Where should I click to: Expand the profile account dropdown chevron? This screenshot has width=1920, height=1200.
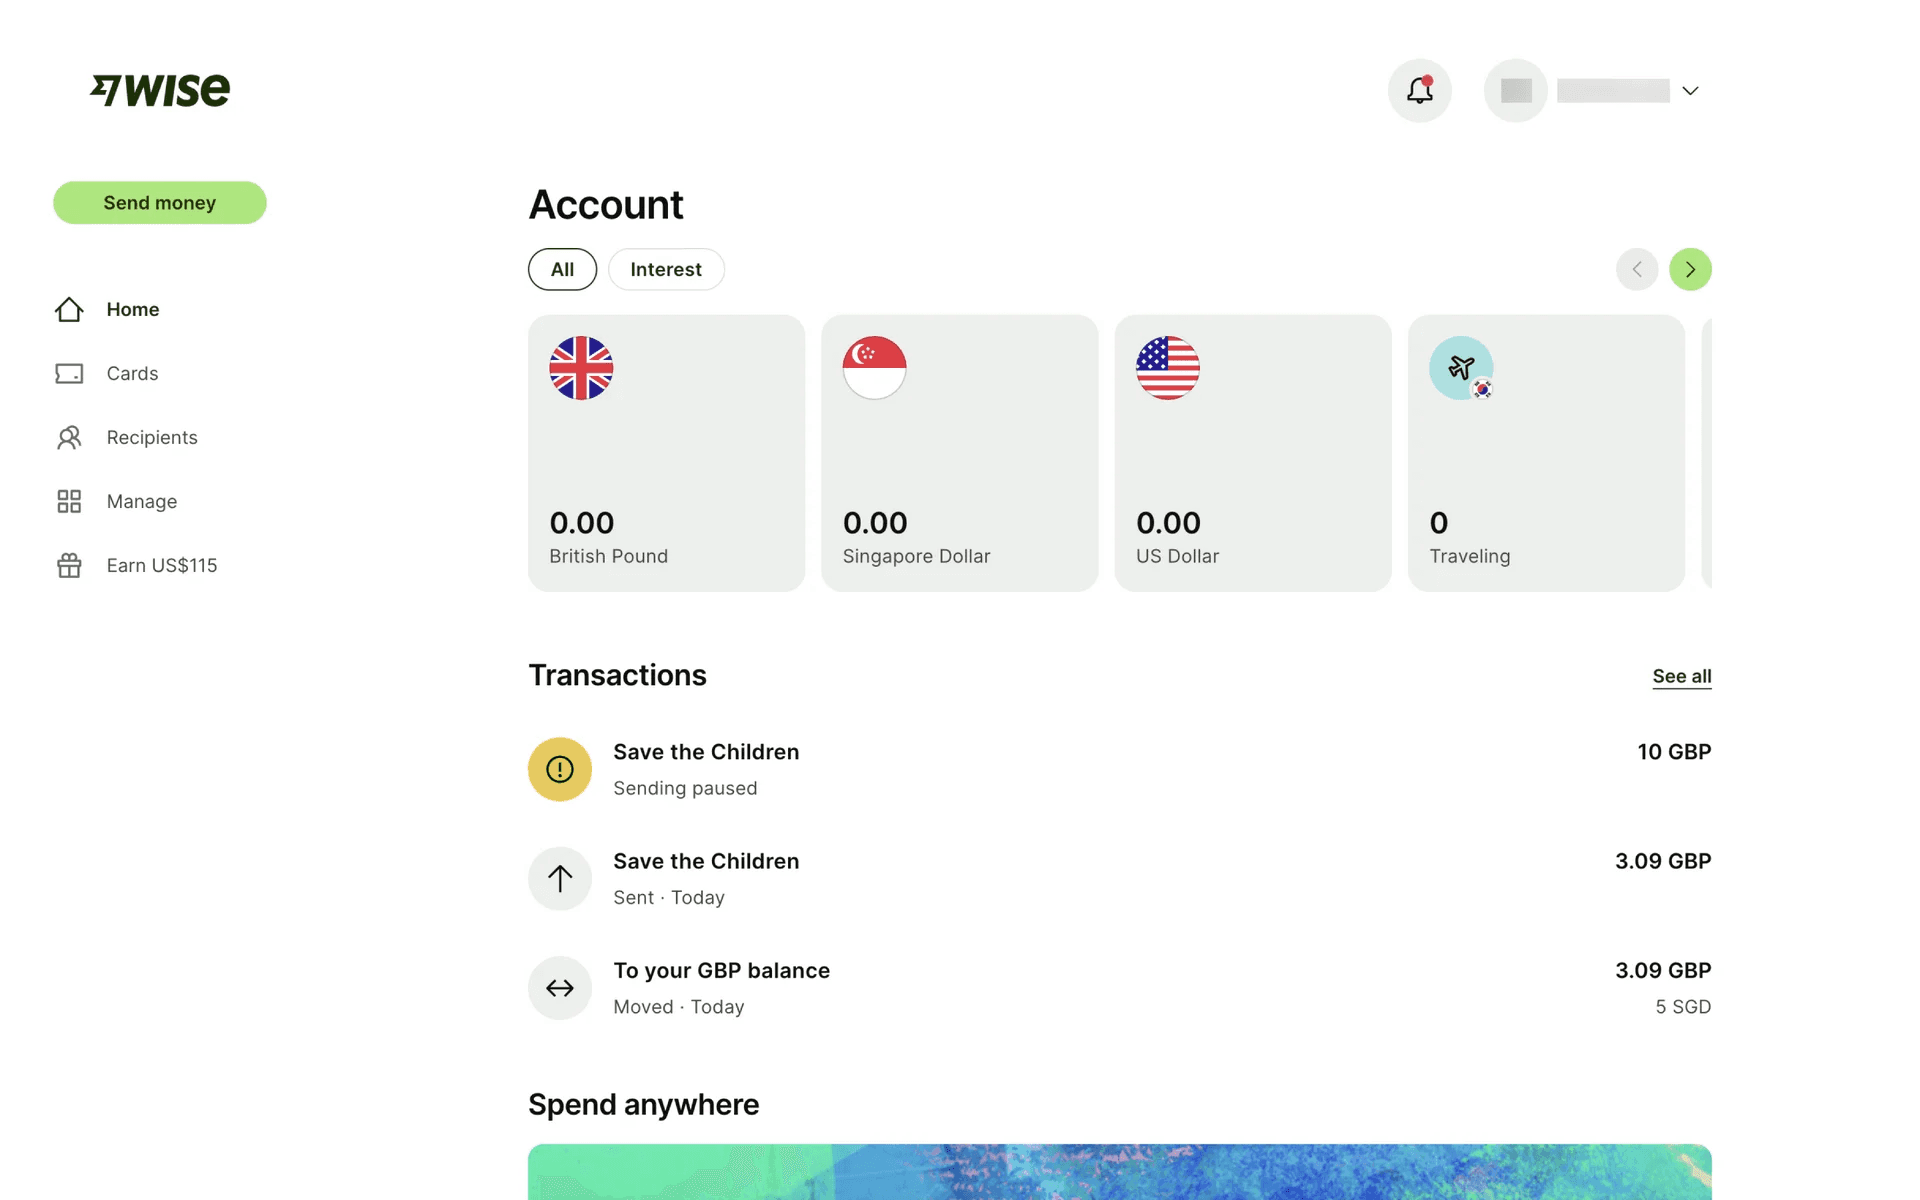click(x=1690, y=91)
